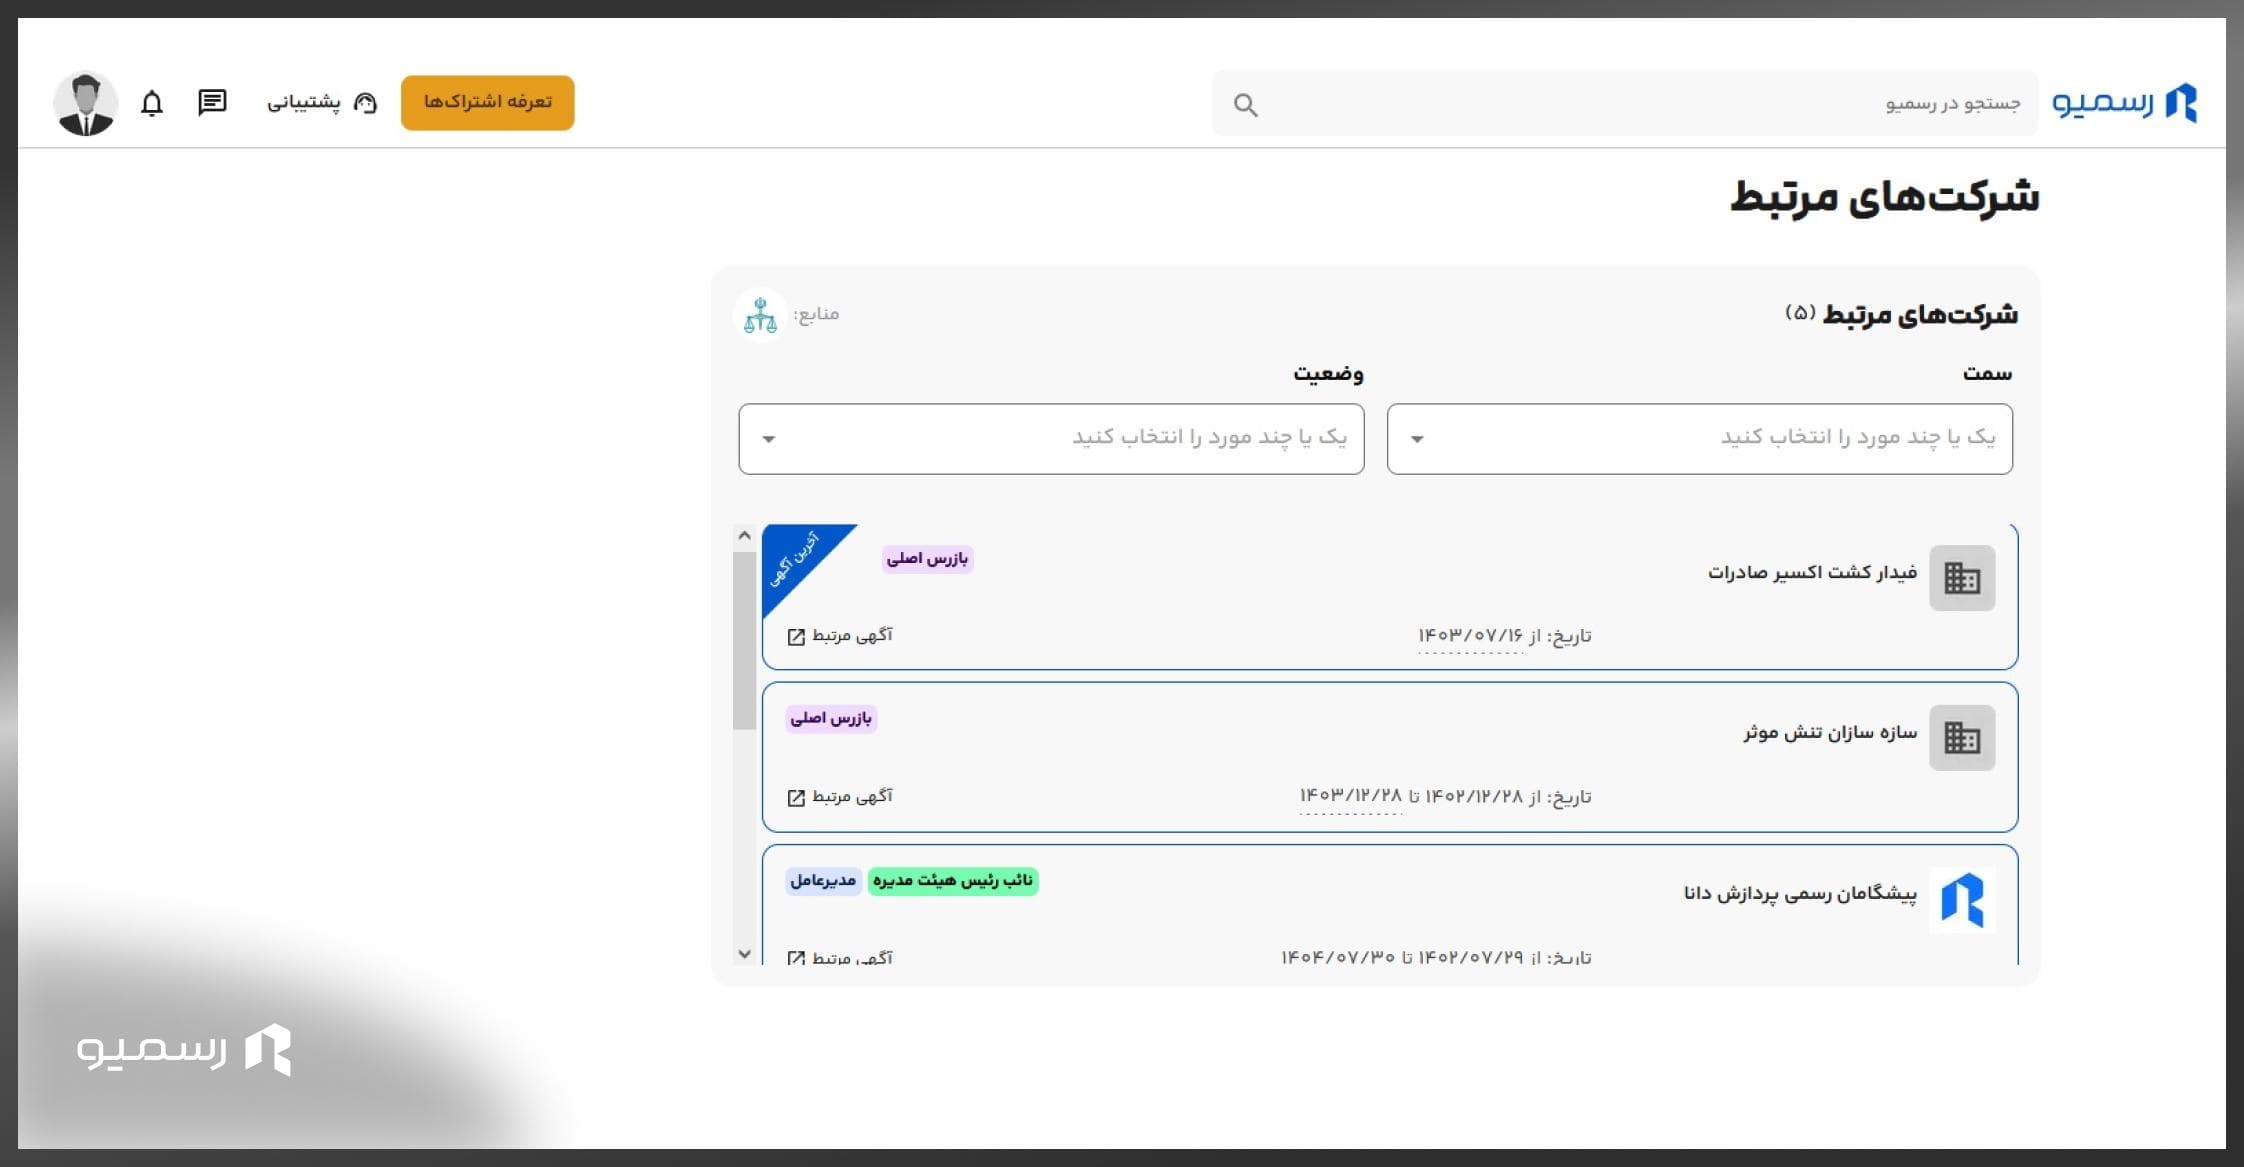This screenshot has width=2244, height=1167.
Task: Expand the 'وضعیت' status filter dropdown
Action: pos(1051,438)
